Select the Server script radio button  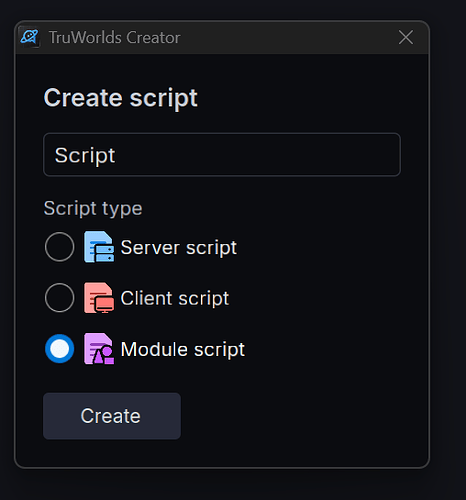tap(59, 247)
